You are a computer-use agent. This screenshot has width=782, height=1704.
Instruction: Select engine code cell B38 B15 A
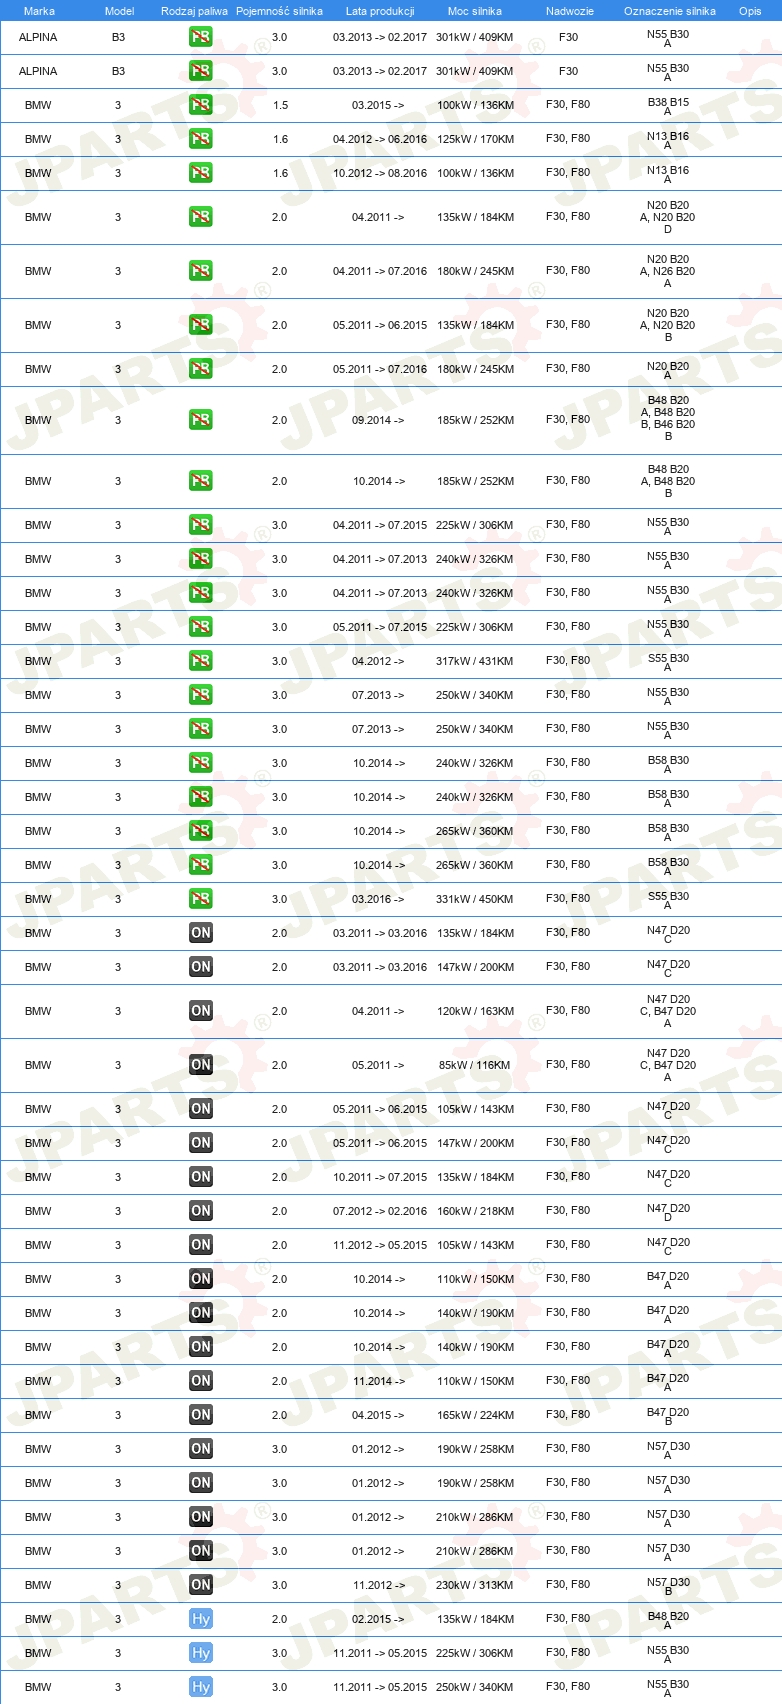click(668, 106)
